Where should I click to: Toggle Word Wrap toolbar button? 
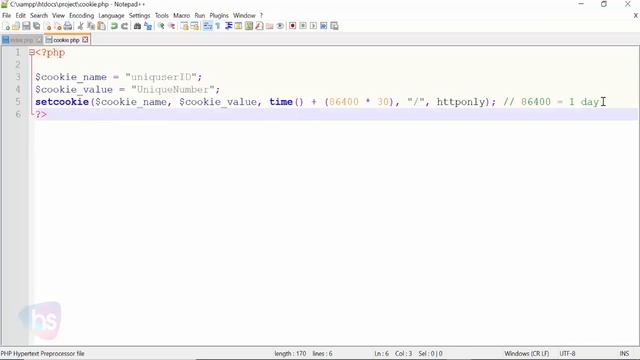[207, 26]
